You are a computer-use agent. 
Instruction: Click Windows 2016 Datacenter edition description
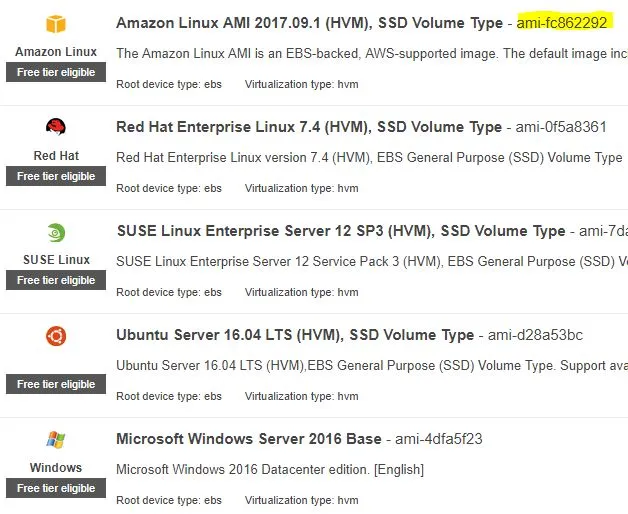pyautogui.click(x=270, y=469)
